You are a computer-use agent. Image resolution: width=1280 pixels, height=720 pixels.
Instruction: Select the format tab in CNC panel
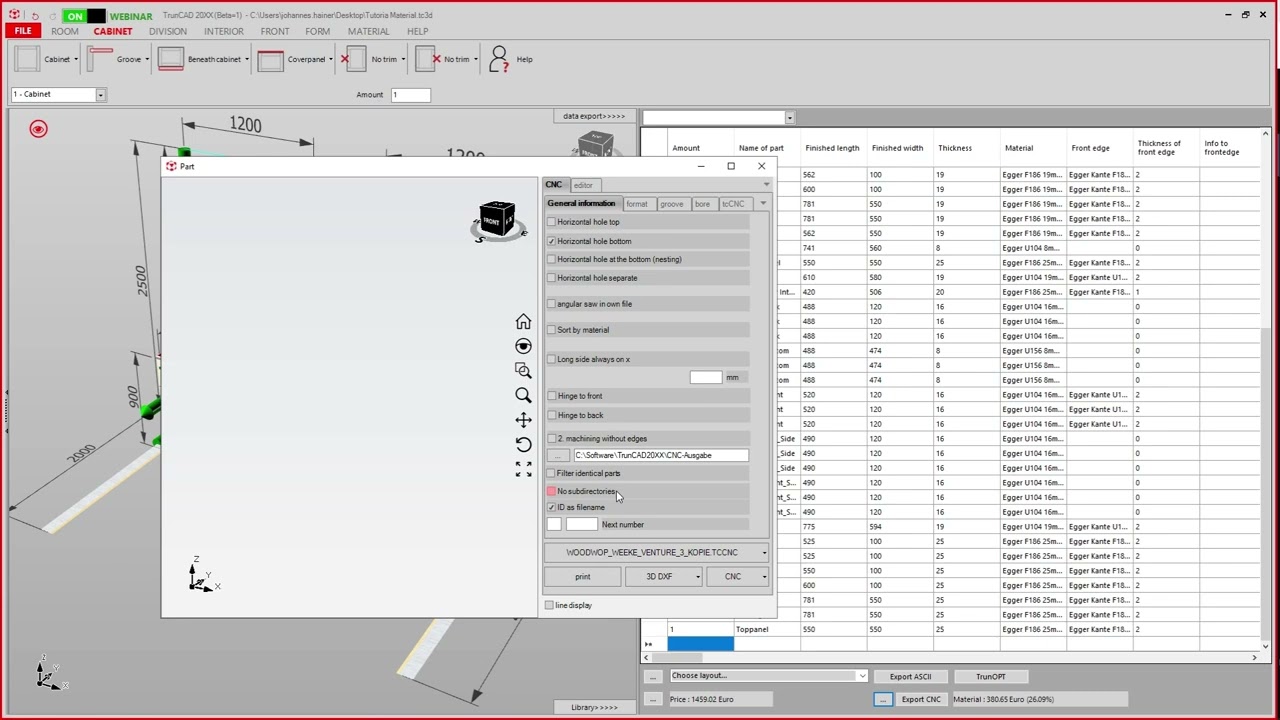(x=637, y=204)
